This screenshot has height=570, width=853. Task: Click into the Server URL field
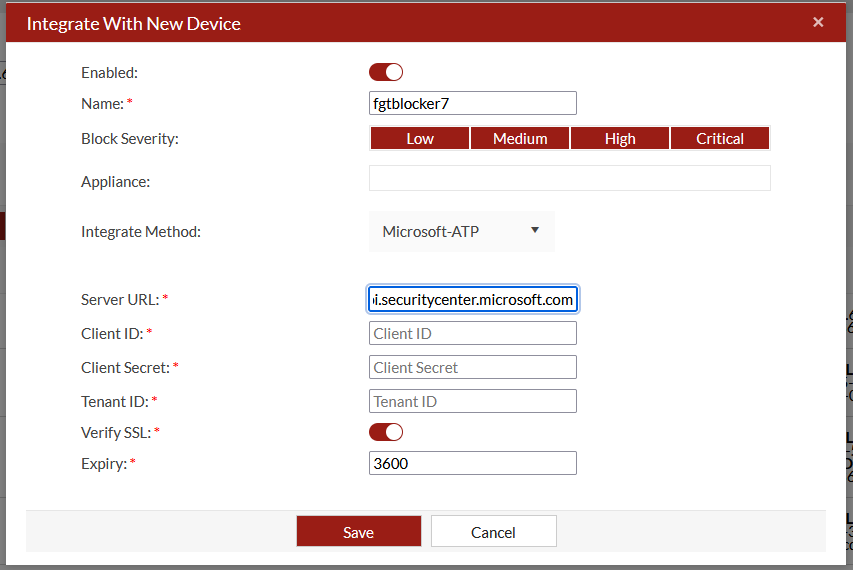click(x=472, y=299)
